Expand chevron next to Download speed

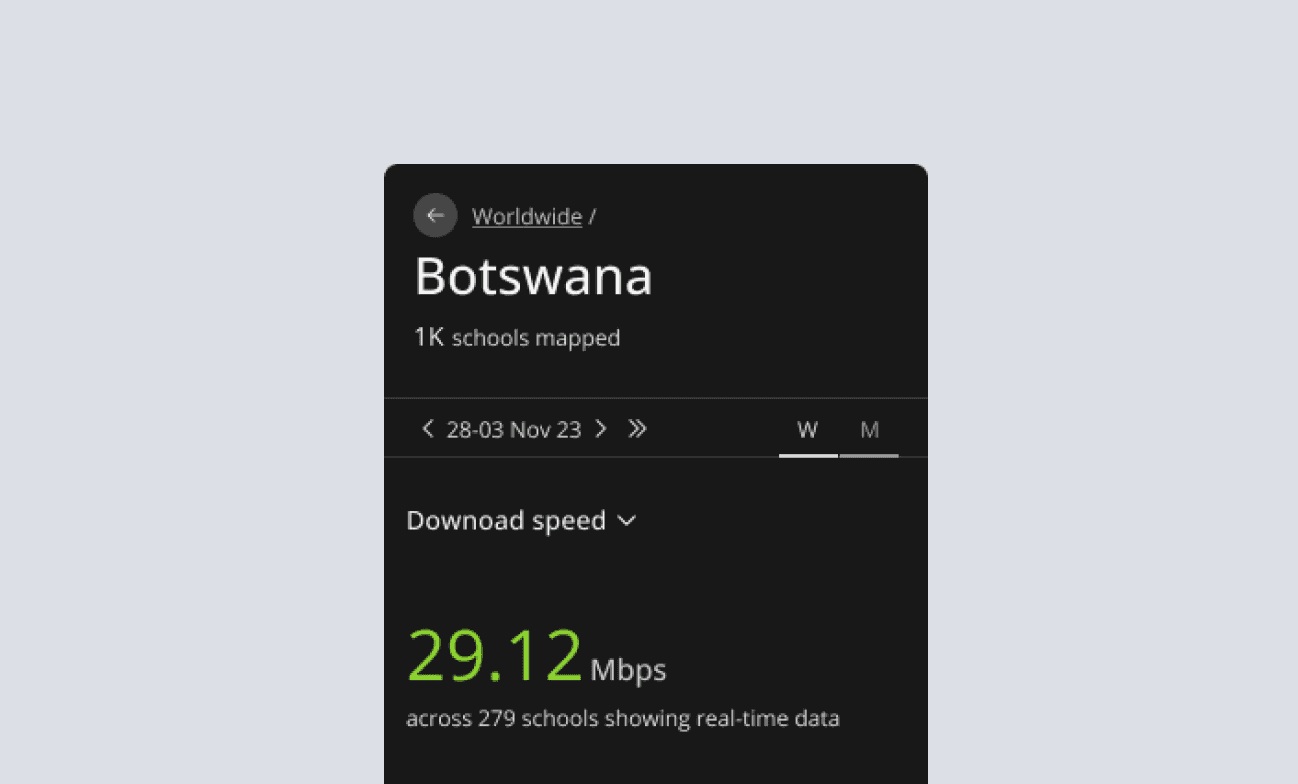point(627,520)
